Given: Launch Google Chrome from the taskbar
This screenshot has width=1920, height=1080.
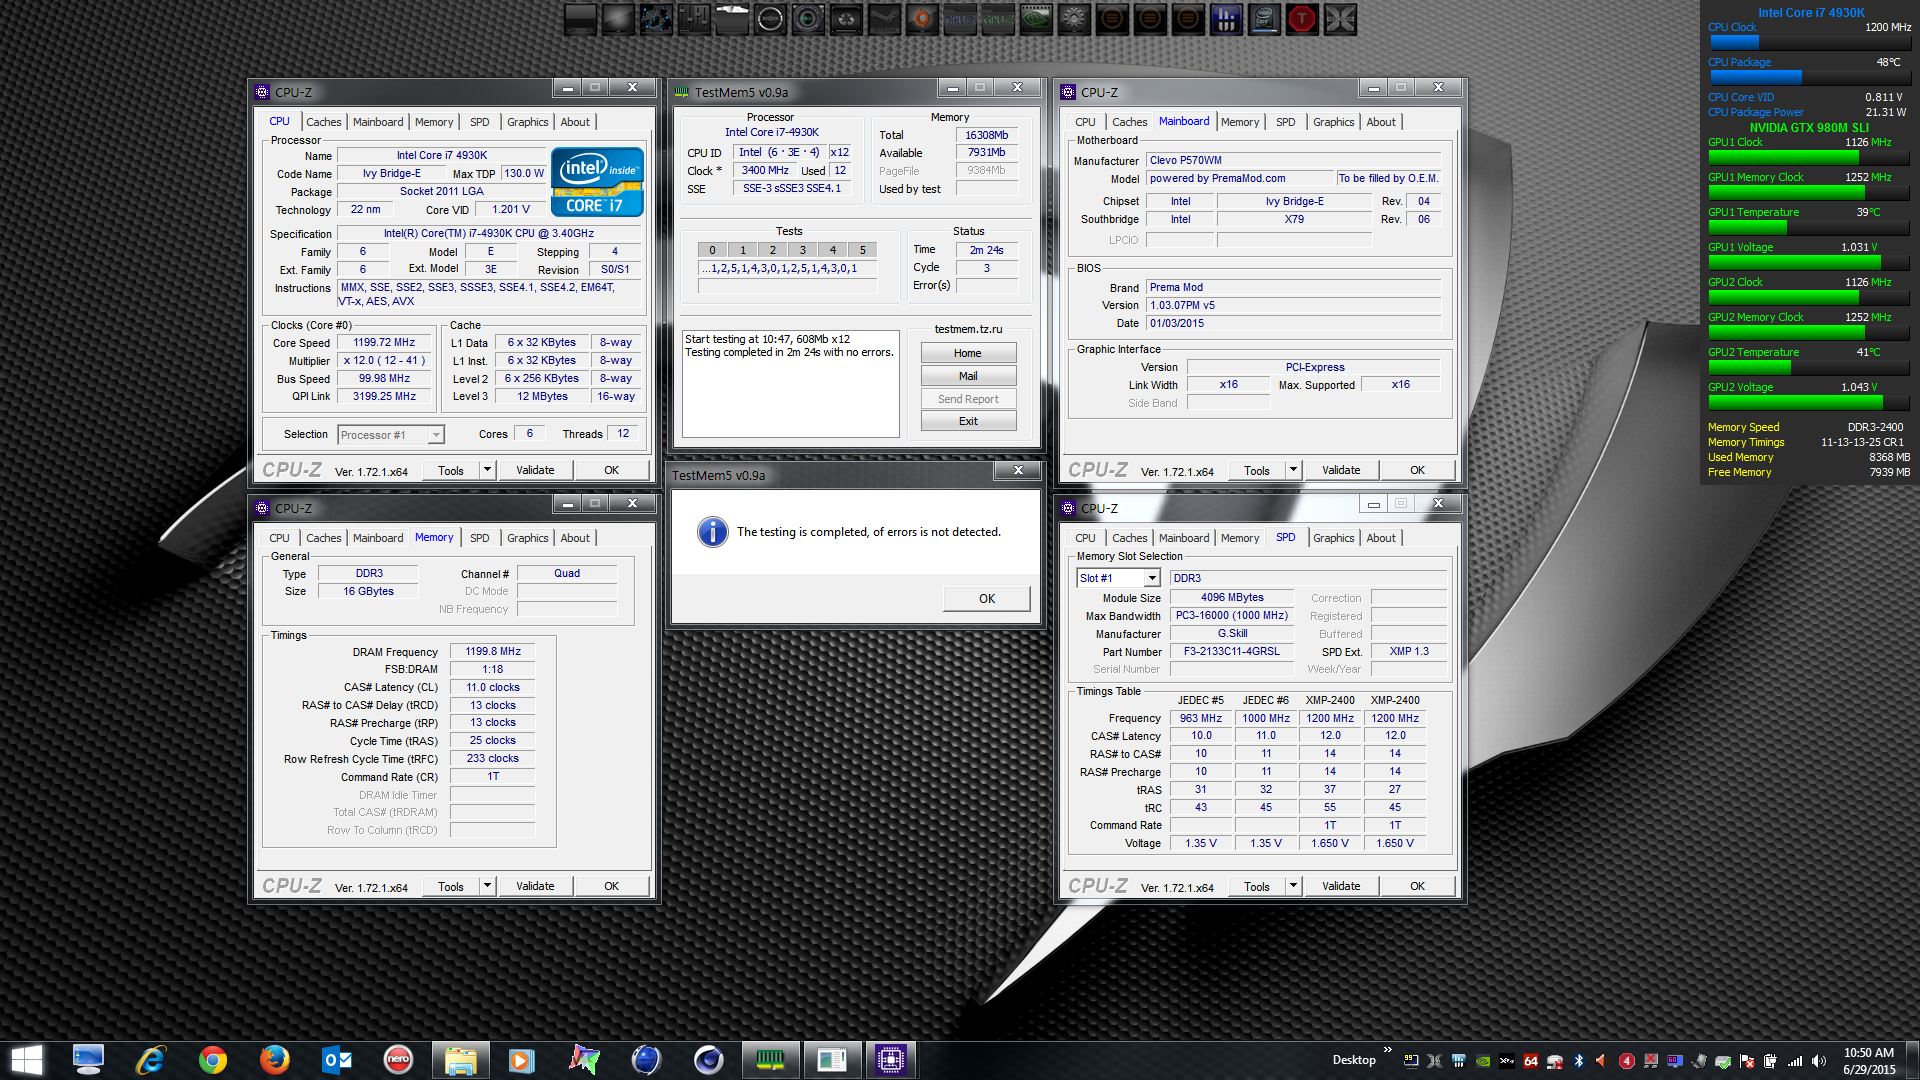Looking at the screenshot, I should [x=212, y=1059].
